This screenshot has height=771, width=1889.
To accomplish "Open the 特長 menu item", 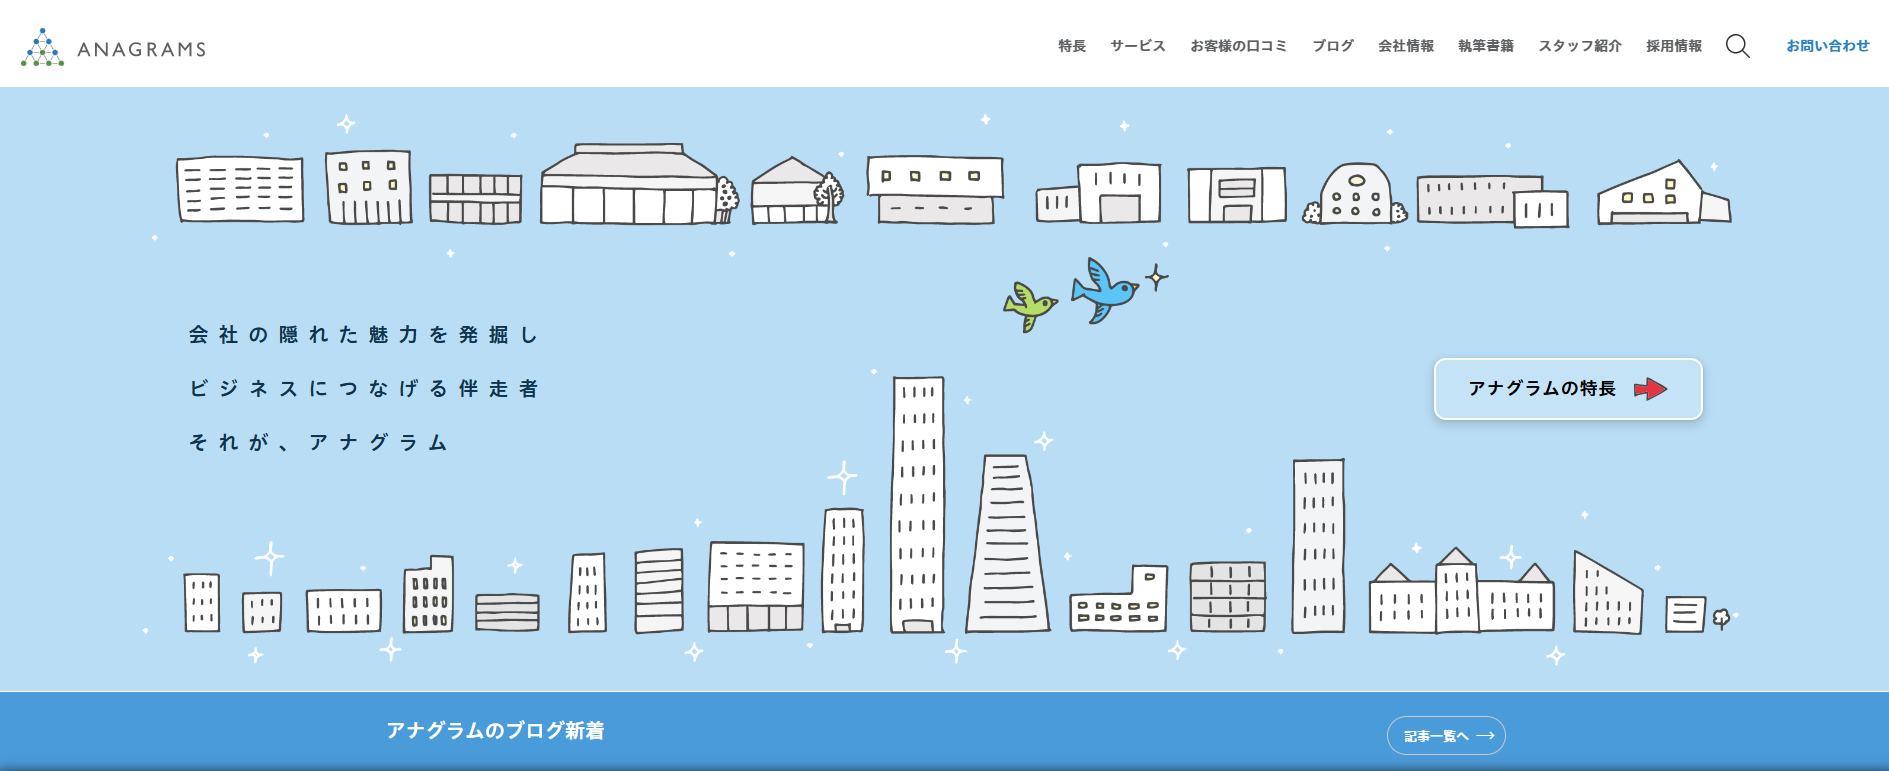I will tap(1072, 46).
